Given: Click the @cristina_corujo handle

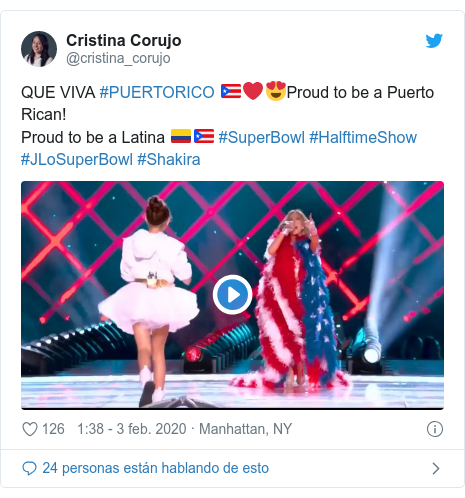Looking at the screenshot, I should tap(118, 58).
